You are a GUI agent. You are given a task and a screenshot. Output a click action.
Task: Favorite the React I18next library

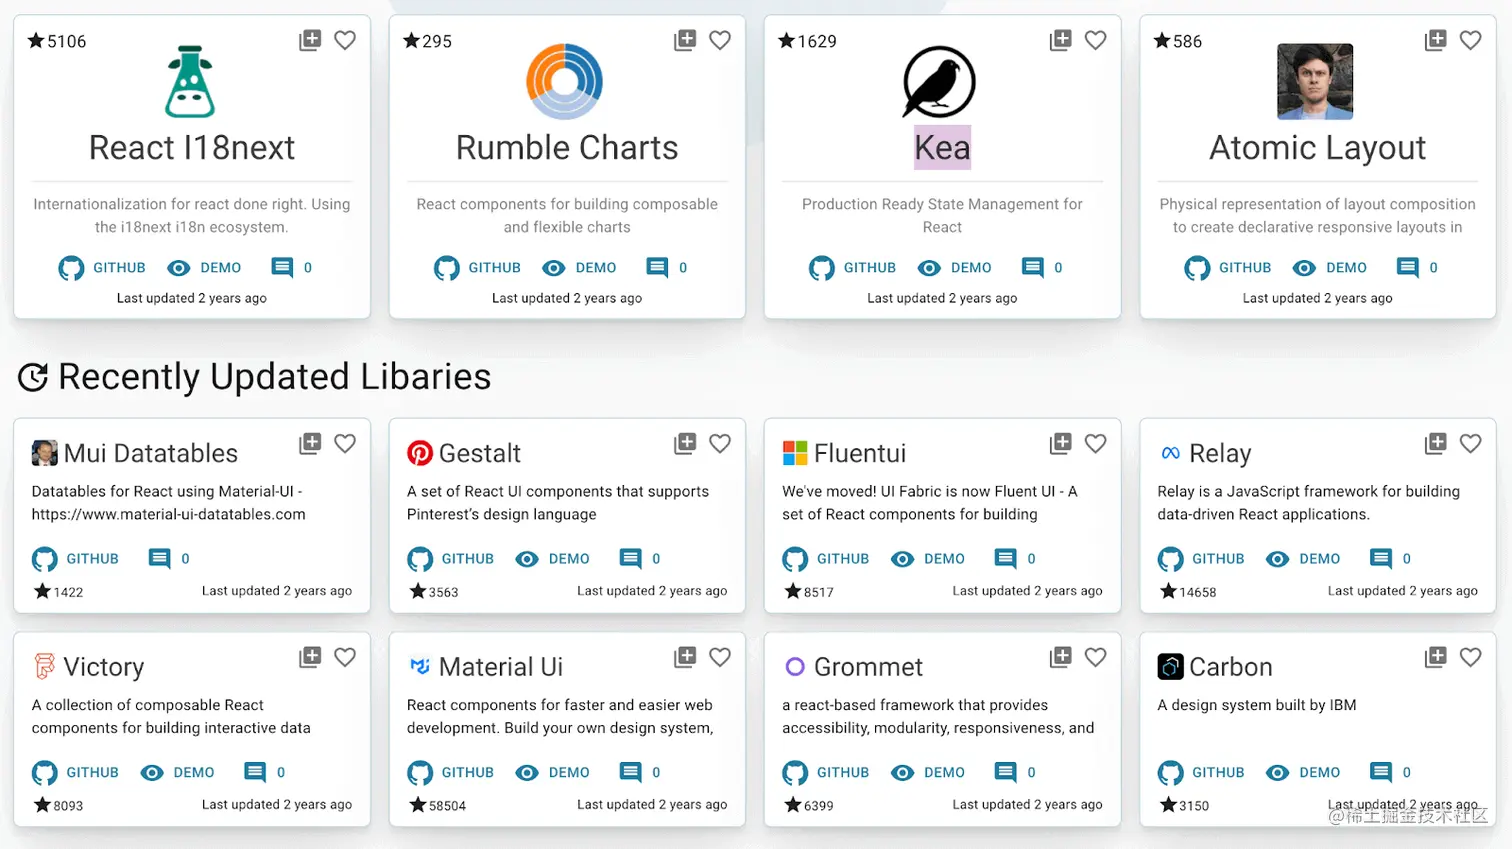(345, 40)
